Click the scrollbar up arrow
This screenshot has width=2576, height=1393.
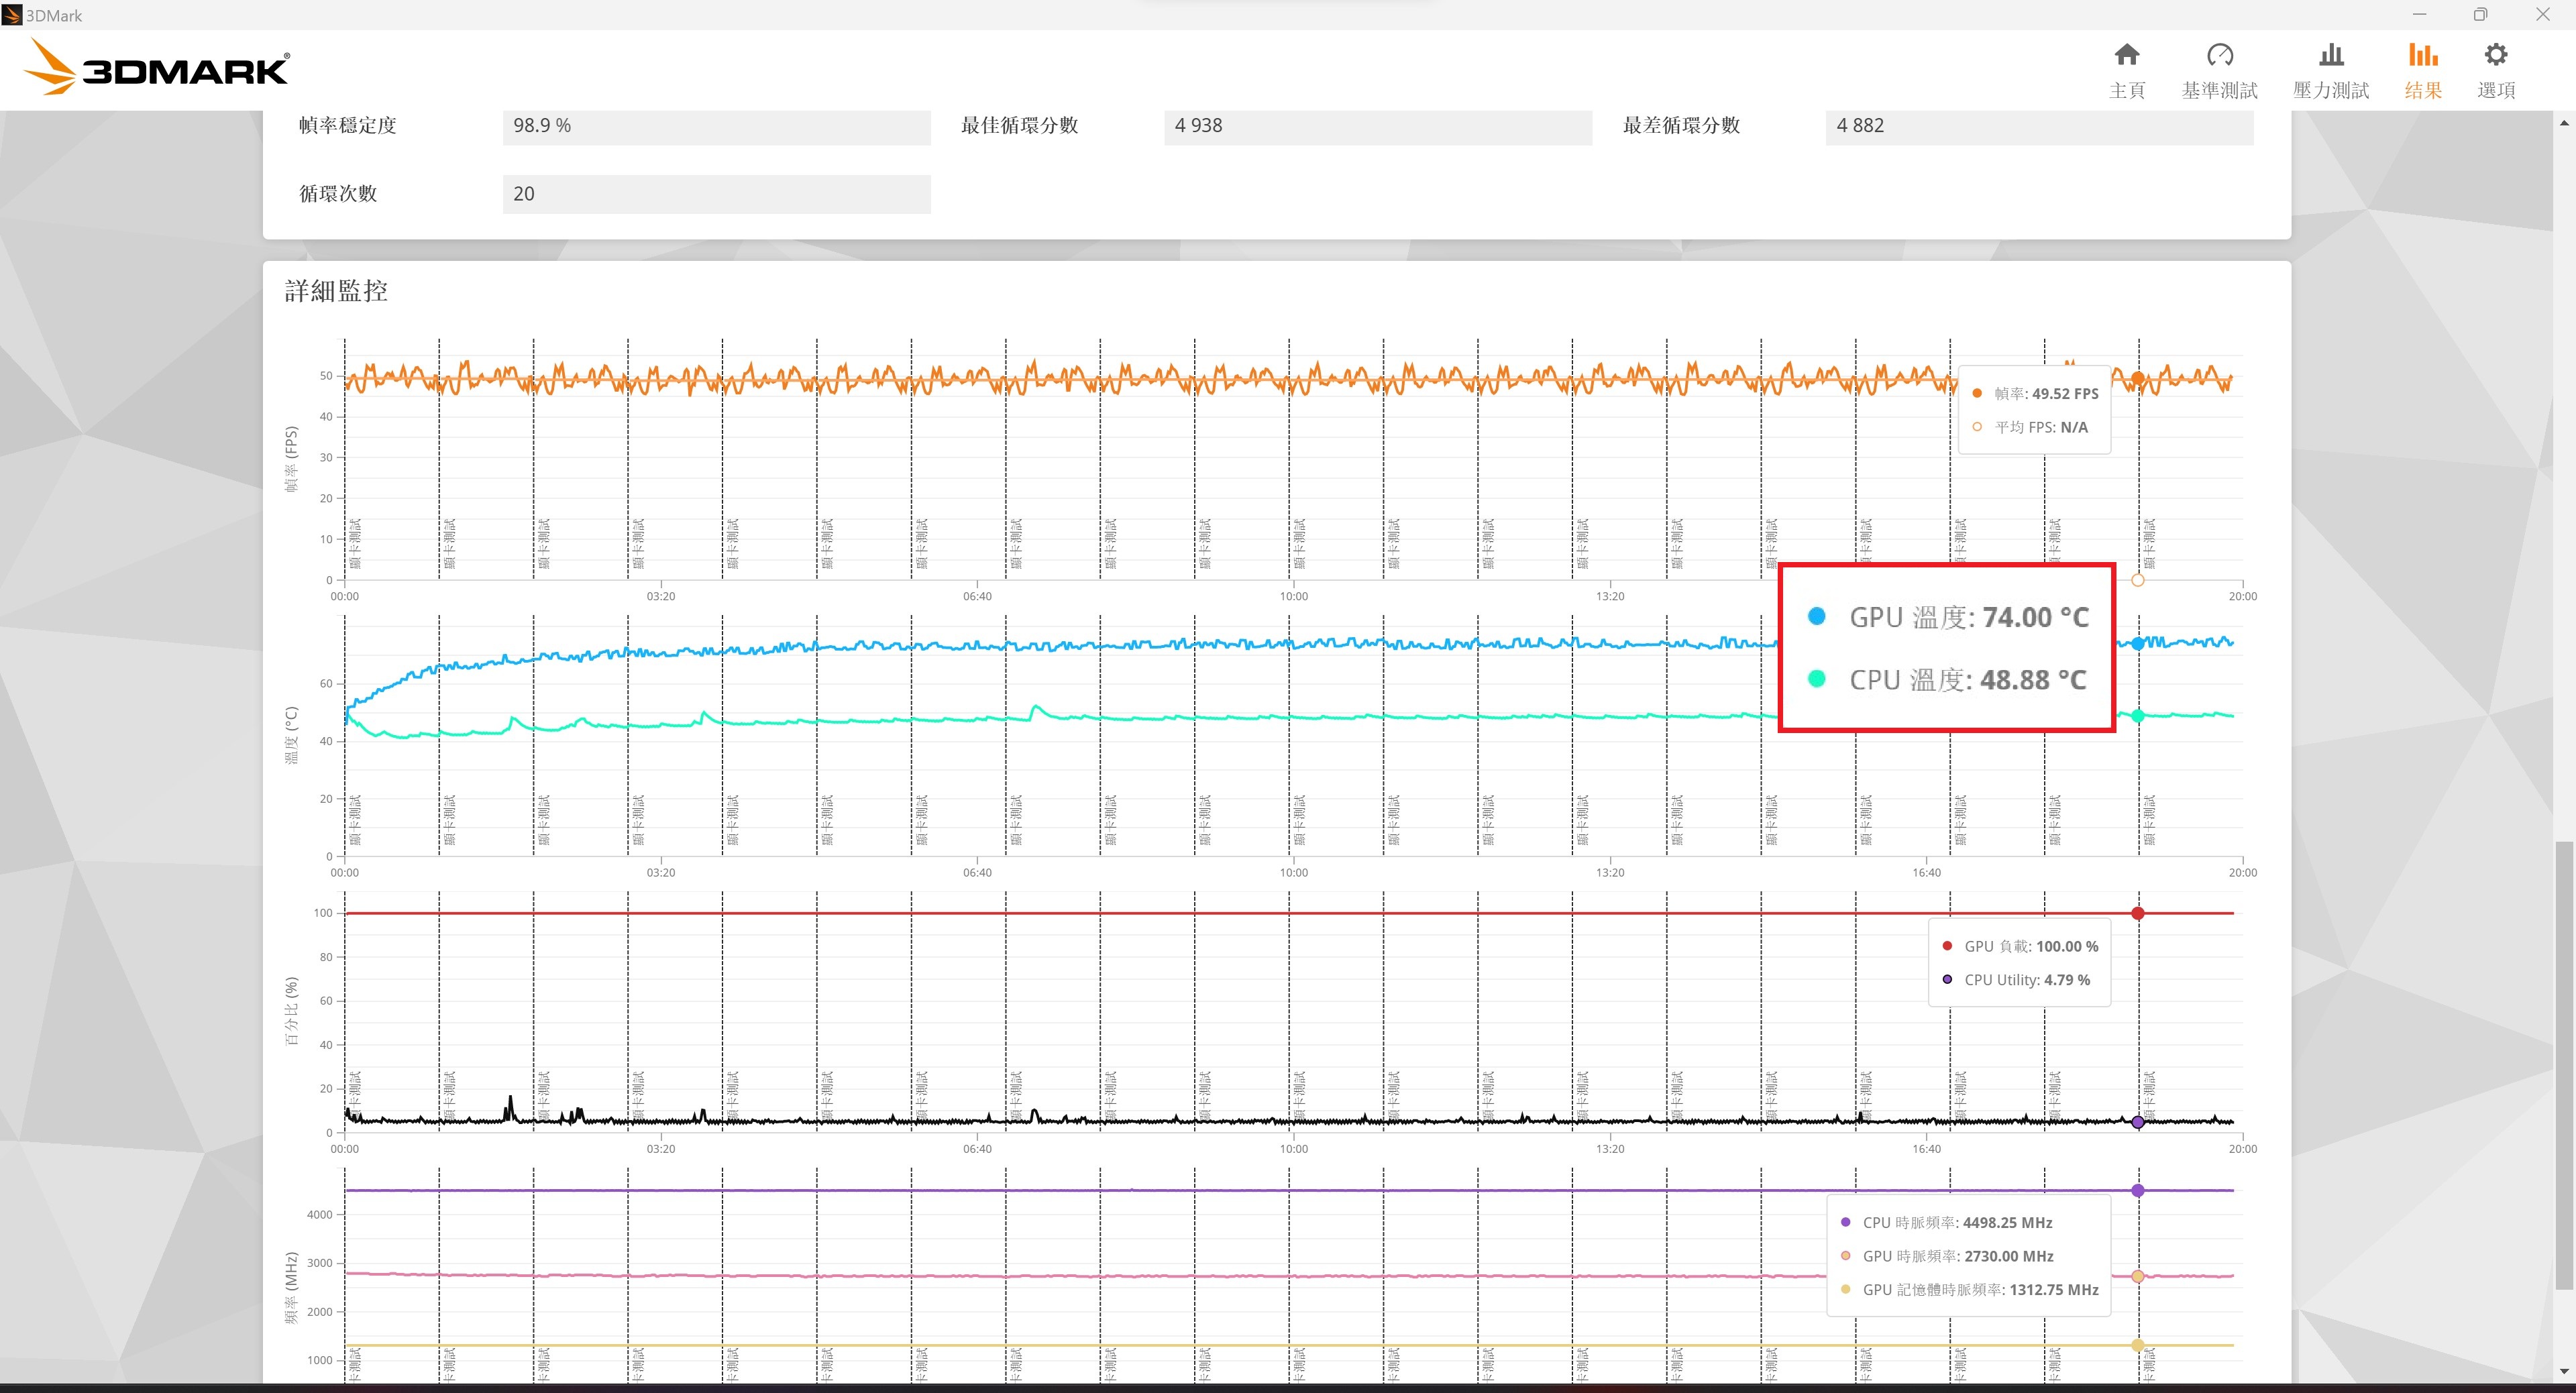point(2563,123)
